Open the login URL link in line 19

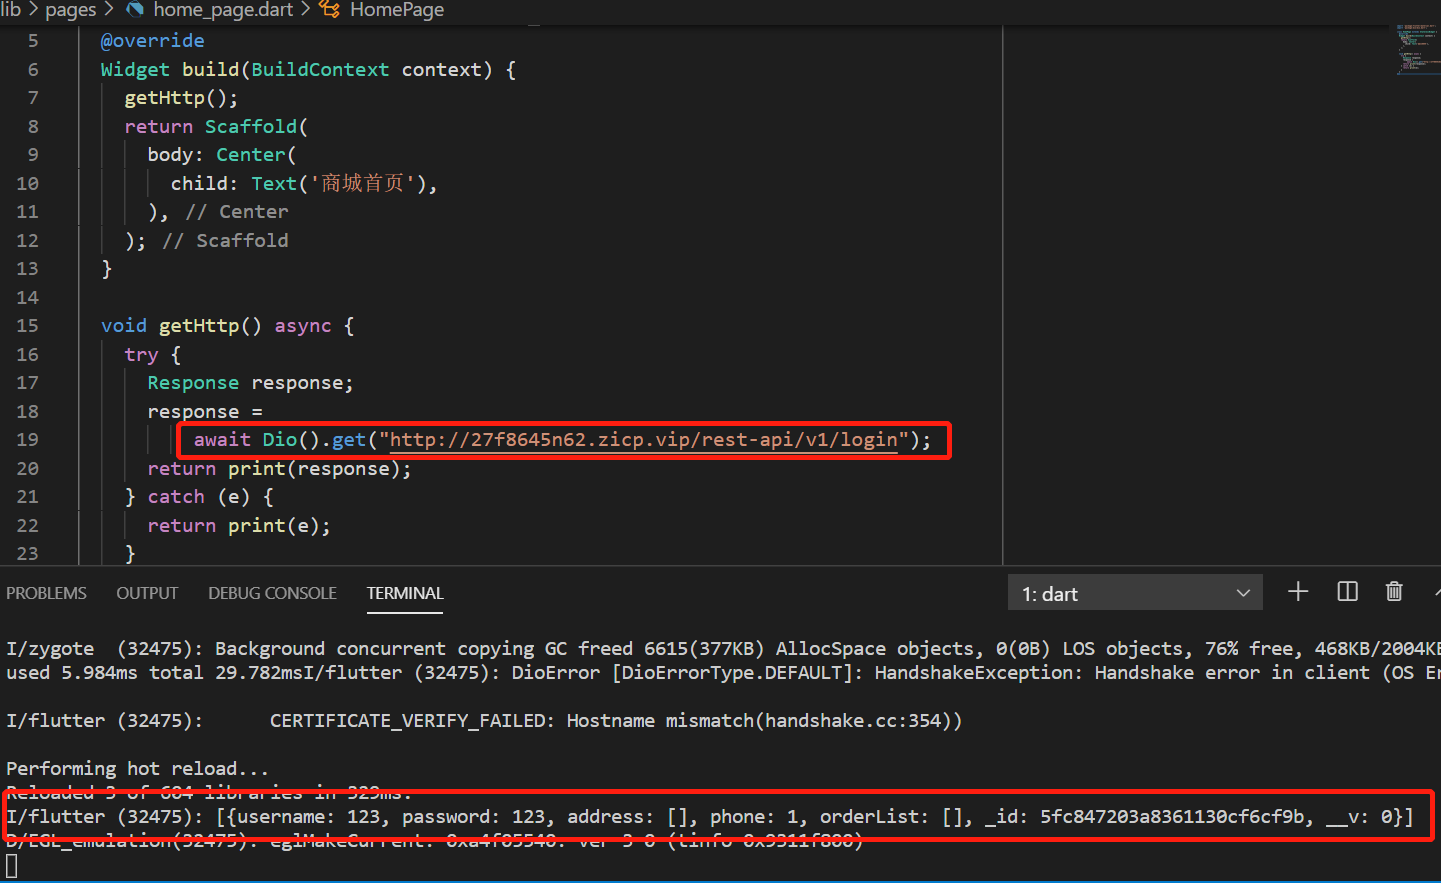tap(643, 440)
